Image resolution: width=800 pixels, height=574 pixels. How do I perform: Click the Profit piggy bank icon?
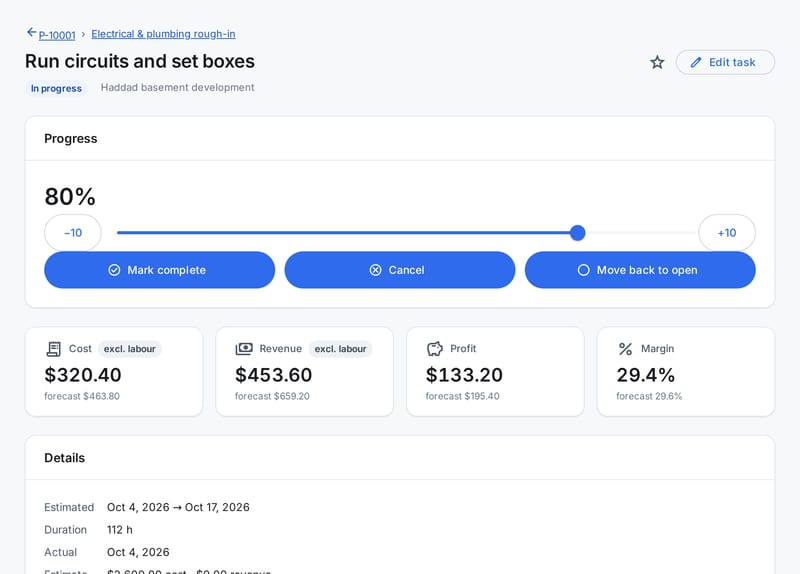click(x=435, y=349)
